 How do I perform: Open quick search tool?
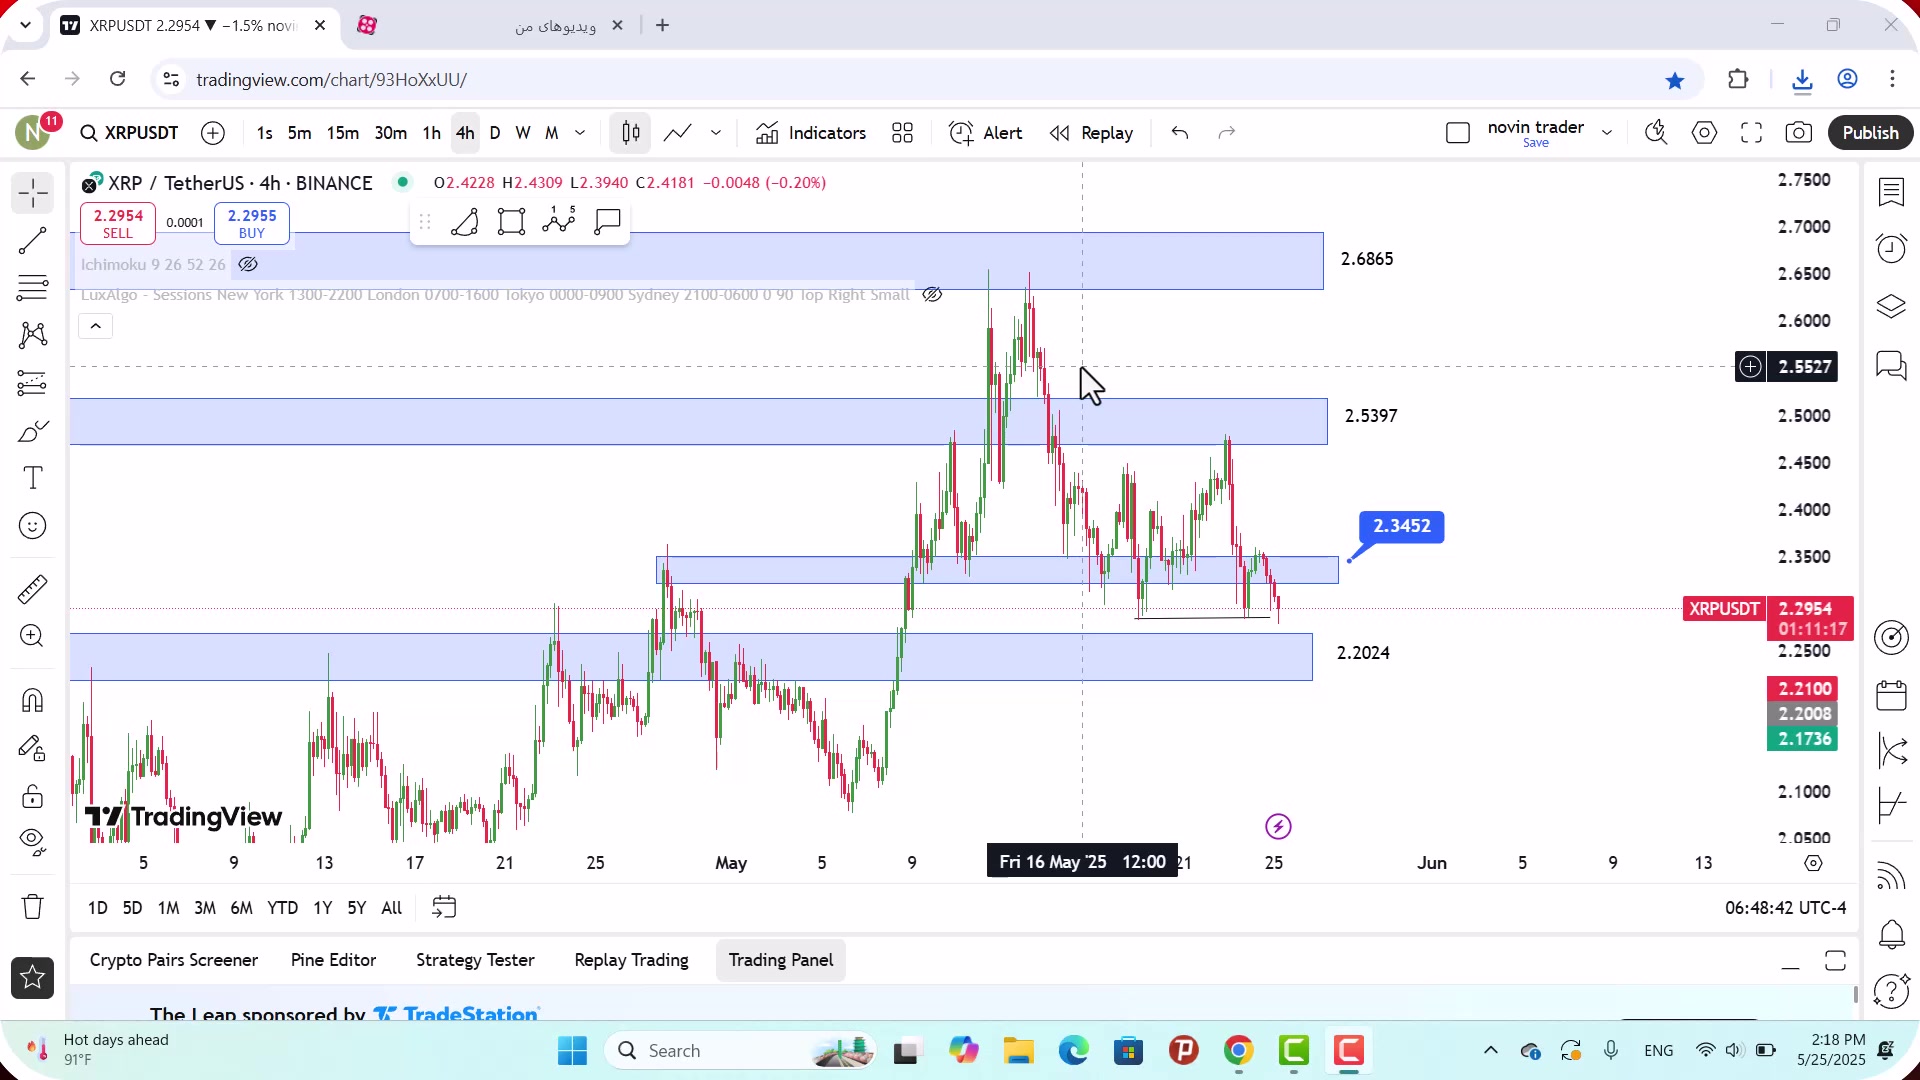coord(1656,133)
